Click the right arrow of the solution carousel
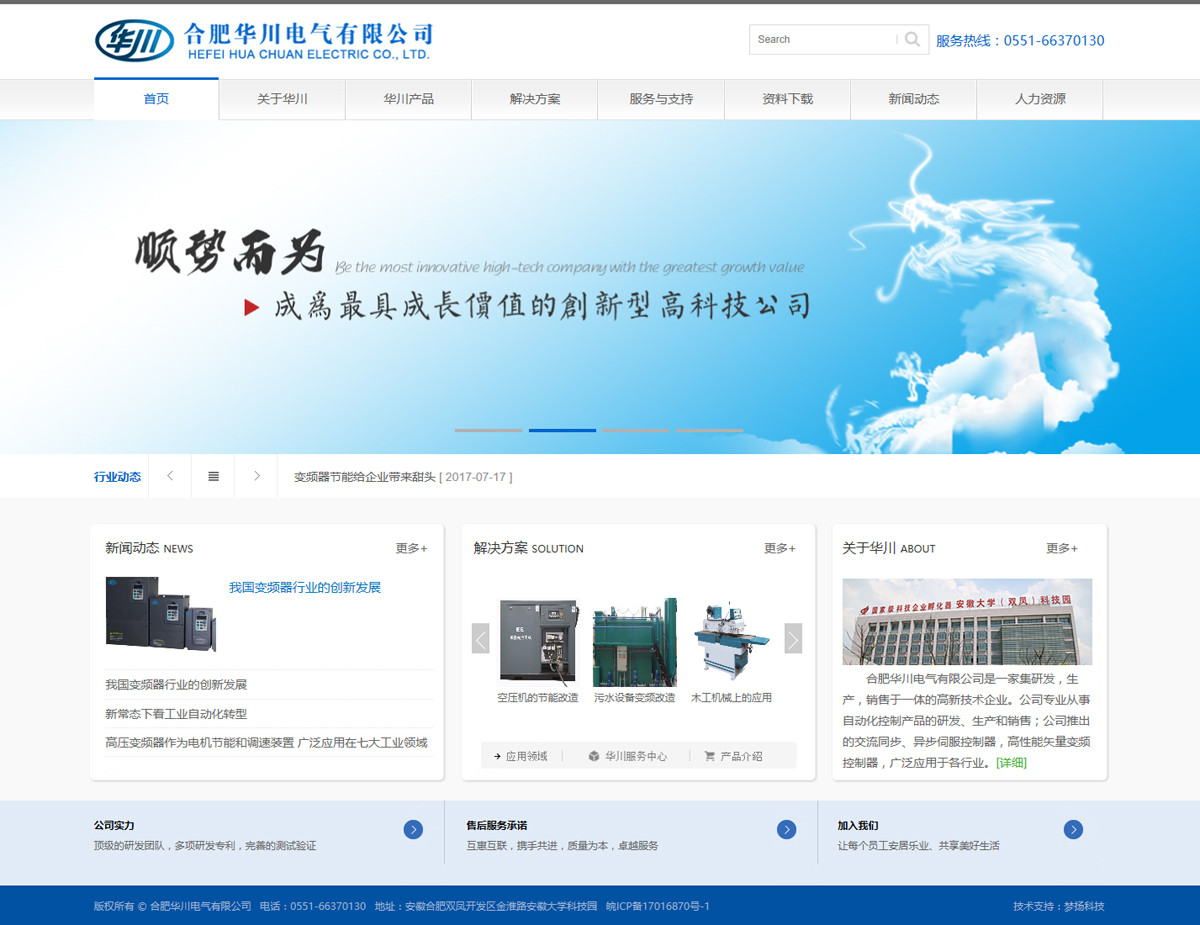This screenshot has width=1200, height=925. point(793,638)
